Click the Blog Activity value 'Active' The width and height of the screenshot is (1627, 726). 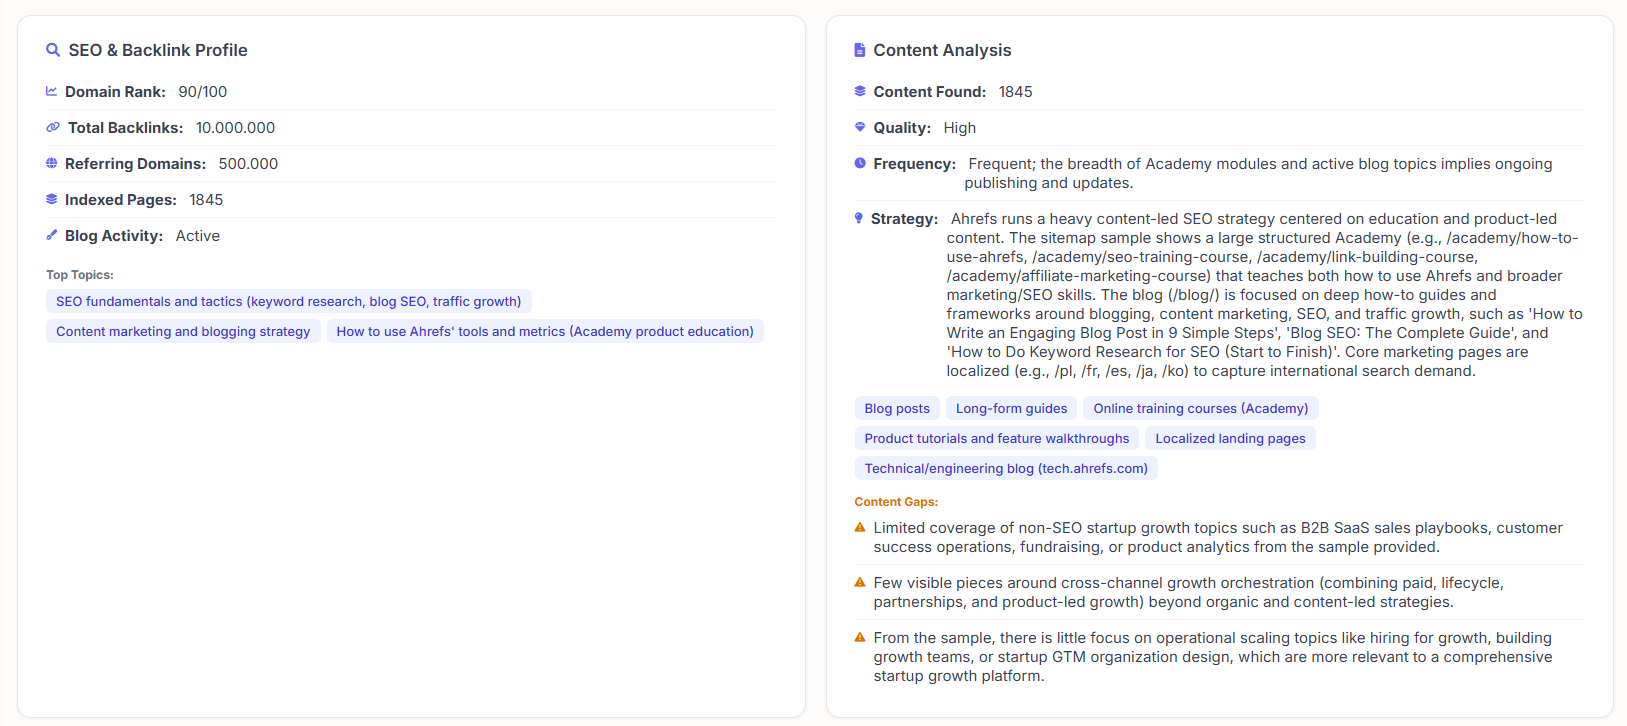click(198, 235)
